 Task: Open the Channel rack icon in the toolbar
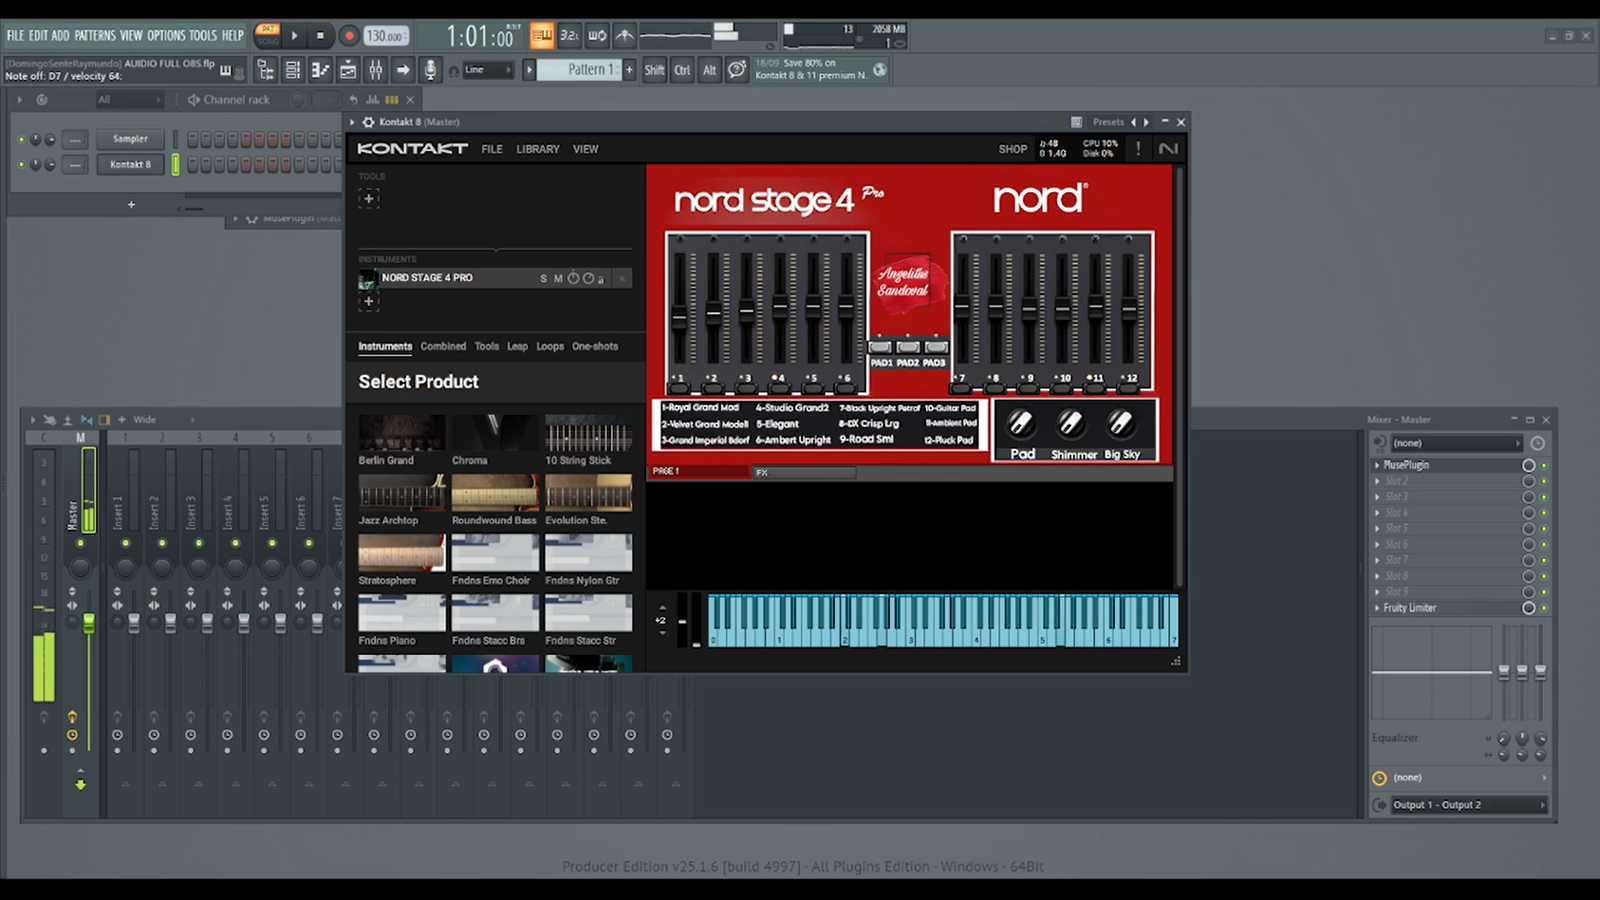[x=292, y=70]
